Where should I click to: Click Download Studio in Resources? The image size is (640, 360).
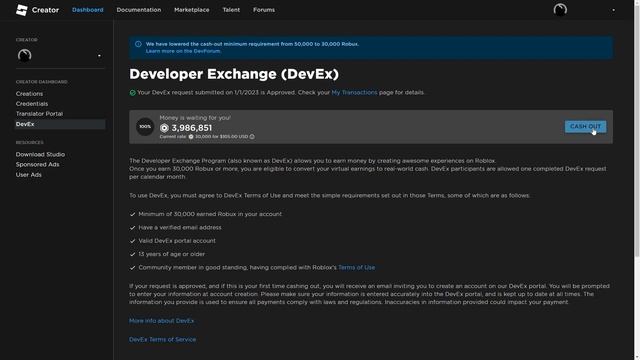pyautogui.click(x=40, y=154)
